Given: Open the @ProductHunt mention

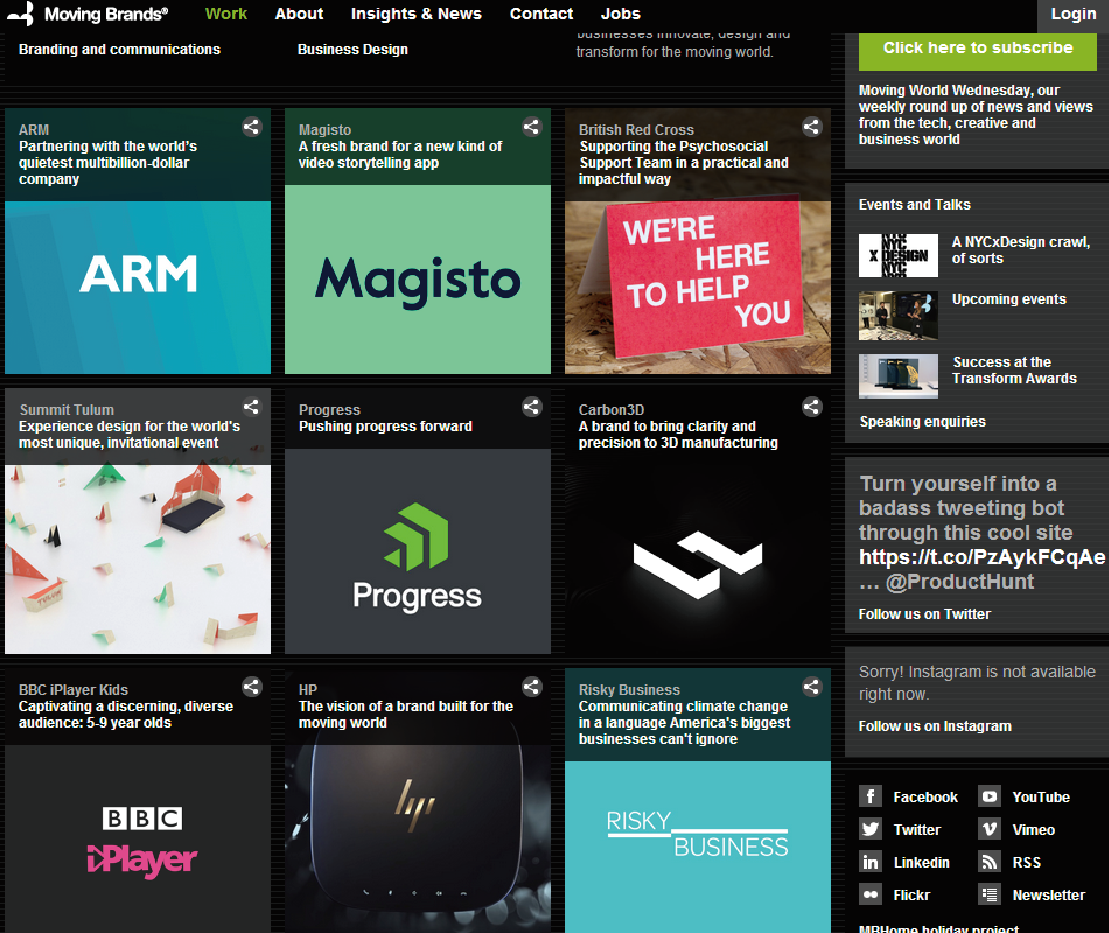Looking at the screenshot, I should (960, 581).
